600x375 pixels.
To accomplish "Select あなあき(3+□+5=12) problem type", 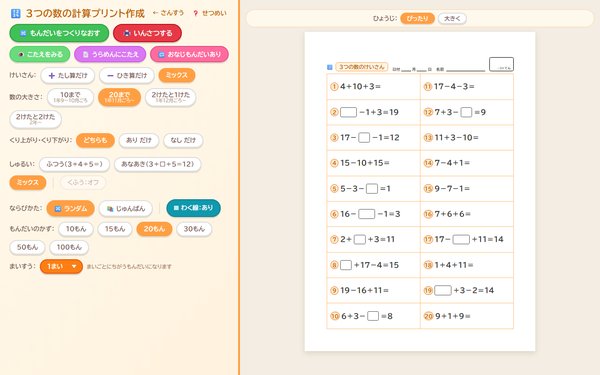I will tap(158, 164).
